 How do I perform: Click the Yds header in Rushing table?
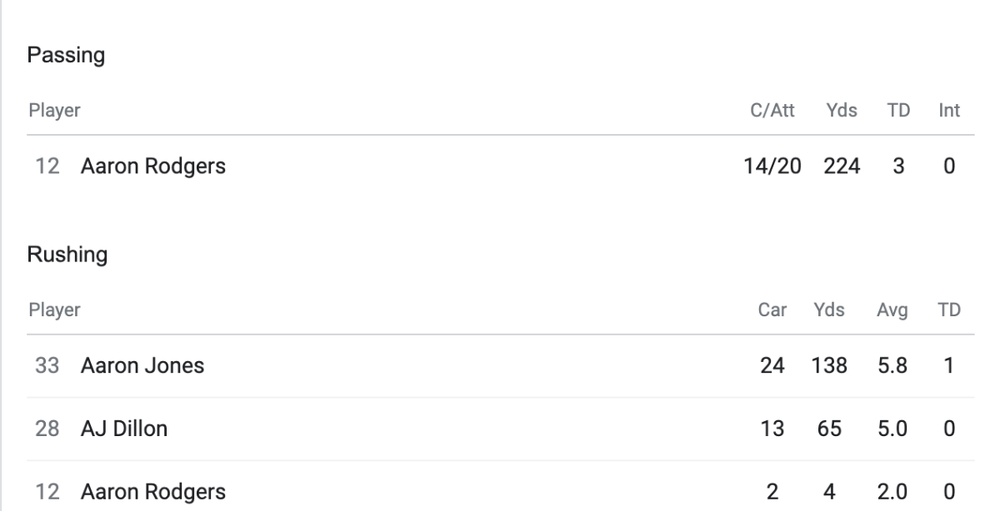coord(829,310)
